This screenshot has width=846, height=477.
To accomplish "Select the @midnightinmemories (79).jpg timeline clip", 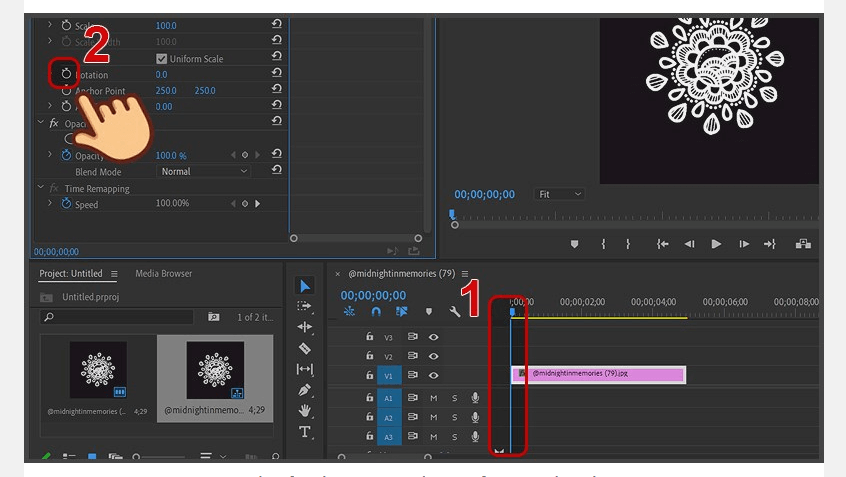I will (598, 374).
